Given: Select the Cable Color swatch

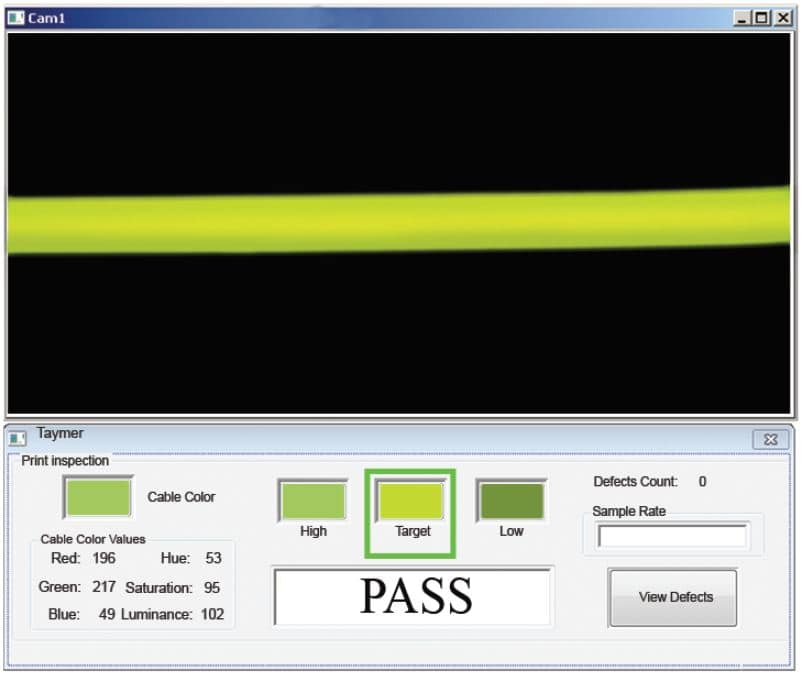Looking at the screenshot, I should pos(98,497).
